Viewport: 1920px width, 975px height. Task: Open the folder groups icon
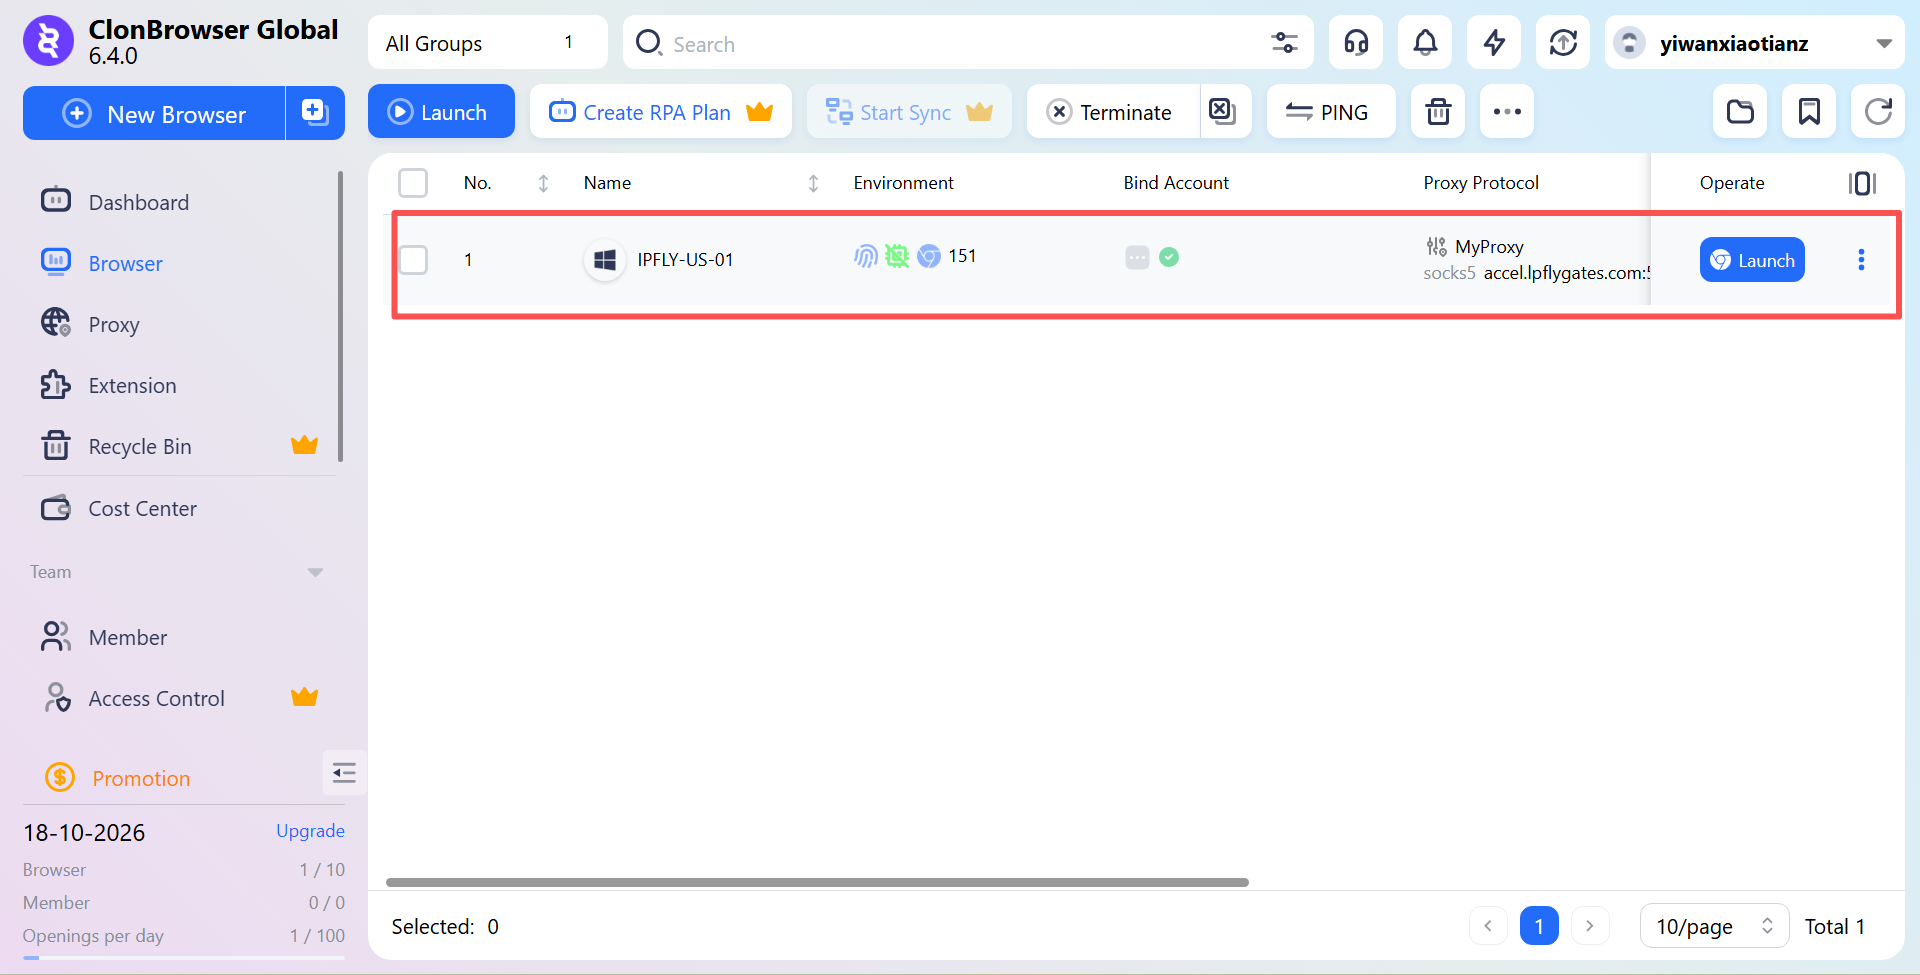(1740, 111)
